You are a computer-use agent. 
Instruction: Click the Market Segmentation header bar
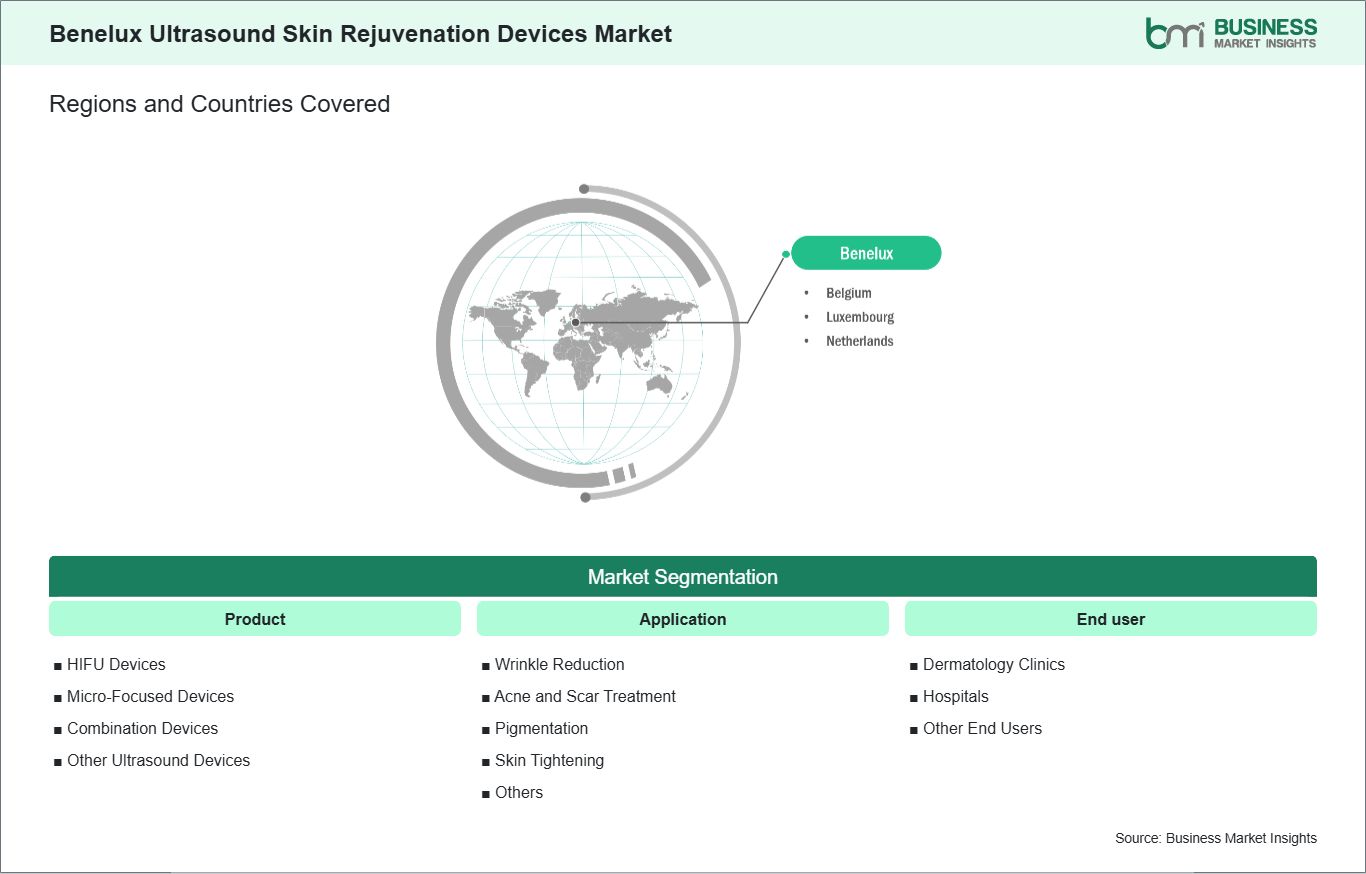click(683, 577)
